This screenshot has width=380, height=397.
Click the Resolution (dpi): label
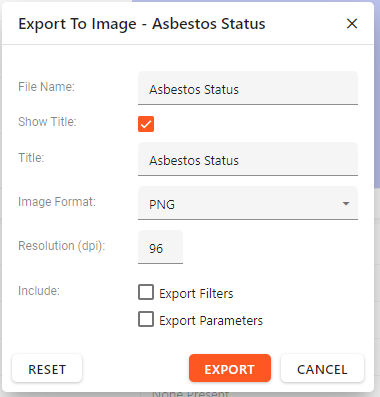tap(62, 246)
